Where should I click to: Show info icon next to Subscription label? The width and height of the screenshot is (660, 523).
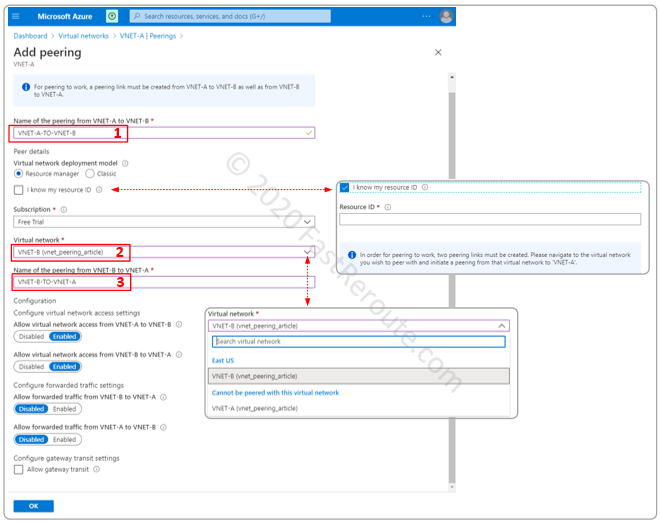(64, 210)
